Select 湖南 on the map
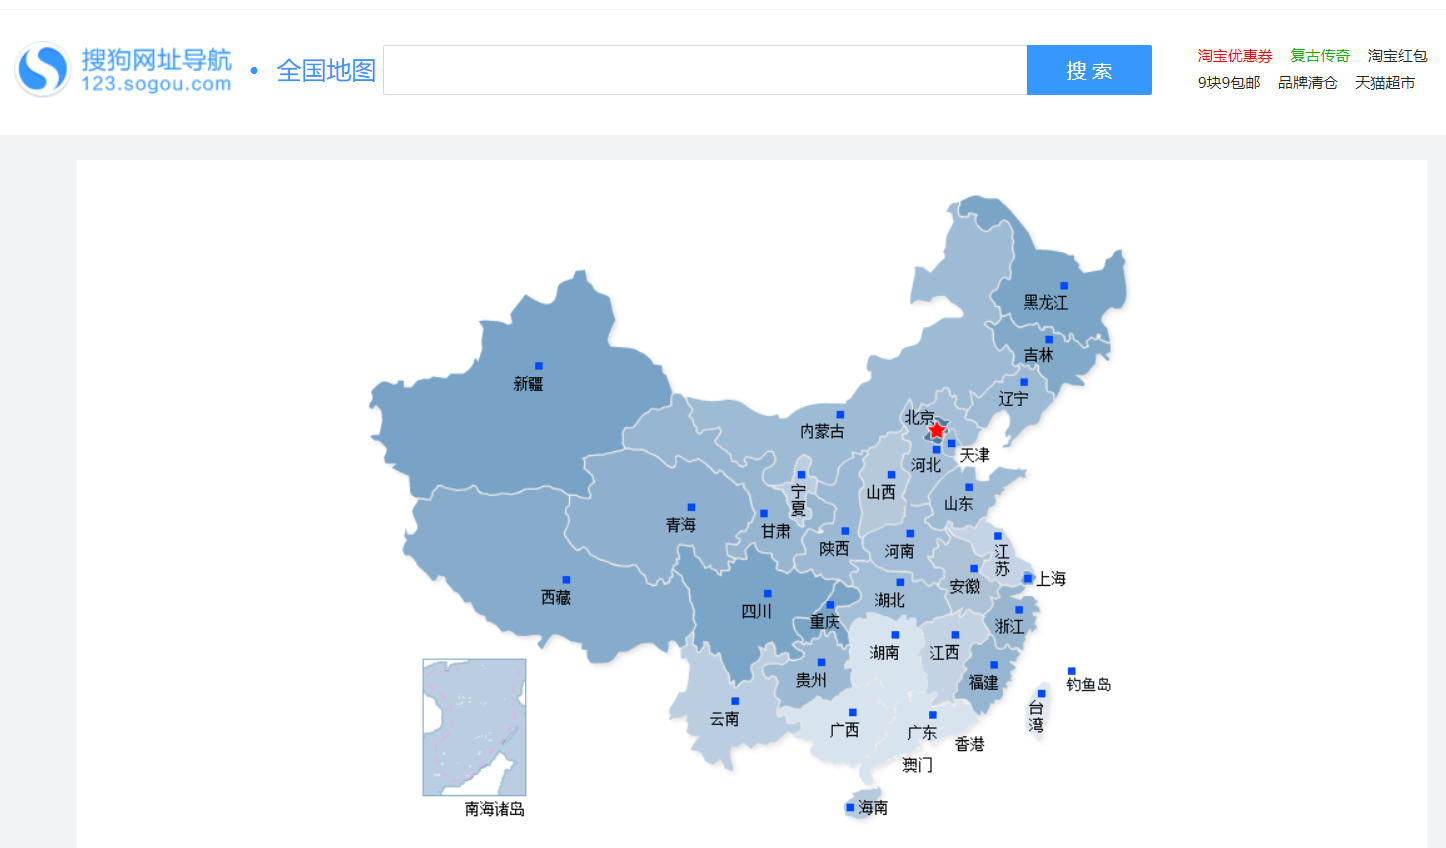Viewport: 1446px width, 848px height. pyautogui.click(x=884, y=653)
